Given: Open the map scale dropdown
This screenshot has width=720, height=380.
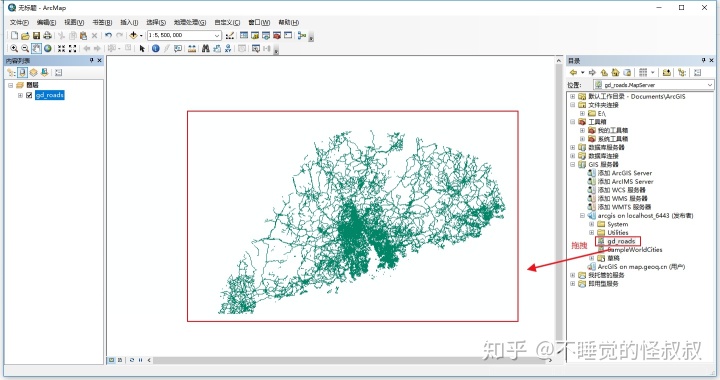Looking at the screenshot, I should tap(217, 35).
